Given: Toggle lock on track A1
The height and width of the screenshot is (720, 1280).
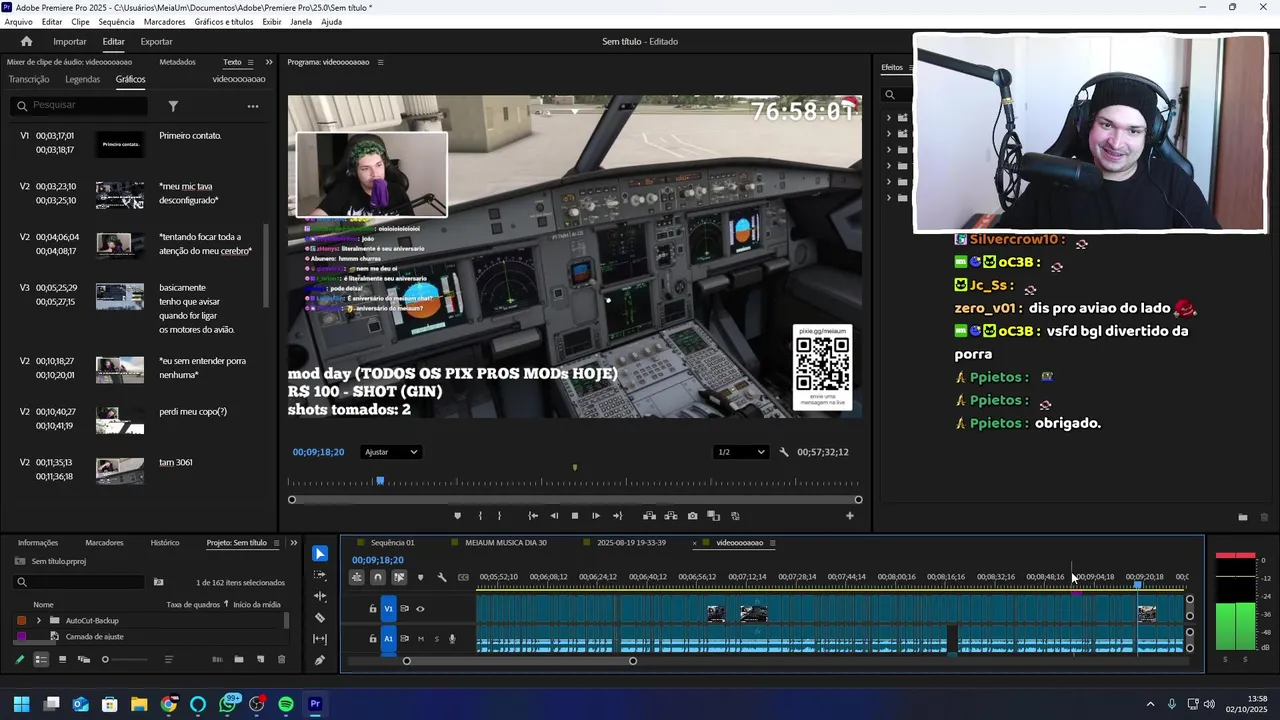Looking at the screenshot, I should pyautogui.click(x=373, y=639).
